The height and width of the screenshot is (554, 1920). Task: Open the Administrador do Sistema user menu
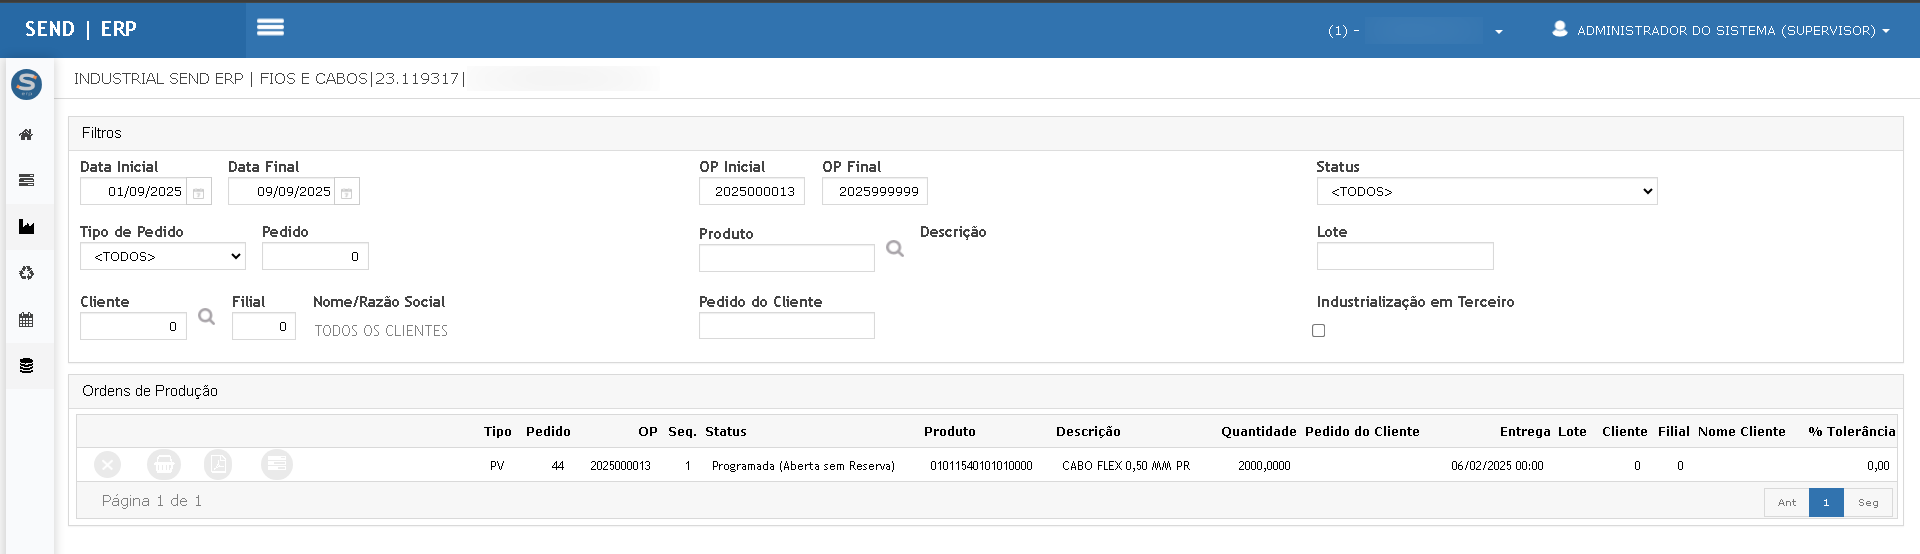(x=1721, y=30)
